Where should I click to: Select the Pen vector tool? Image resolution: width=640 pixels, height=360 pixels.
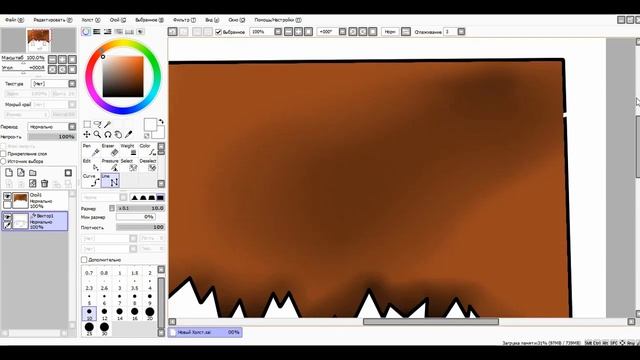(90, 150)
